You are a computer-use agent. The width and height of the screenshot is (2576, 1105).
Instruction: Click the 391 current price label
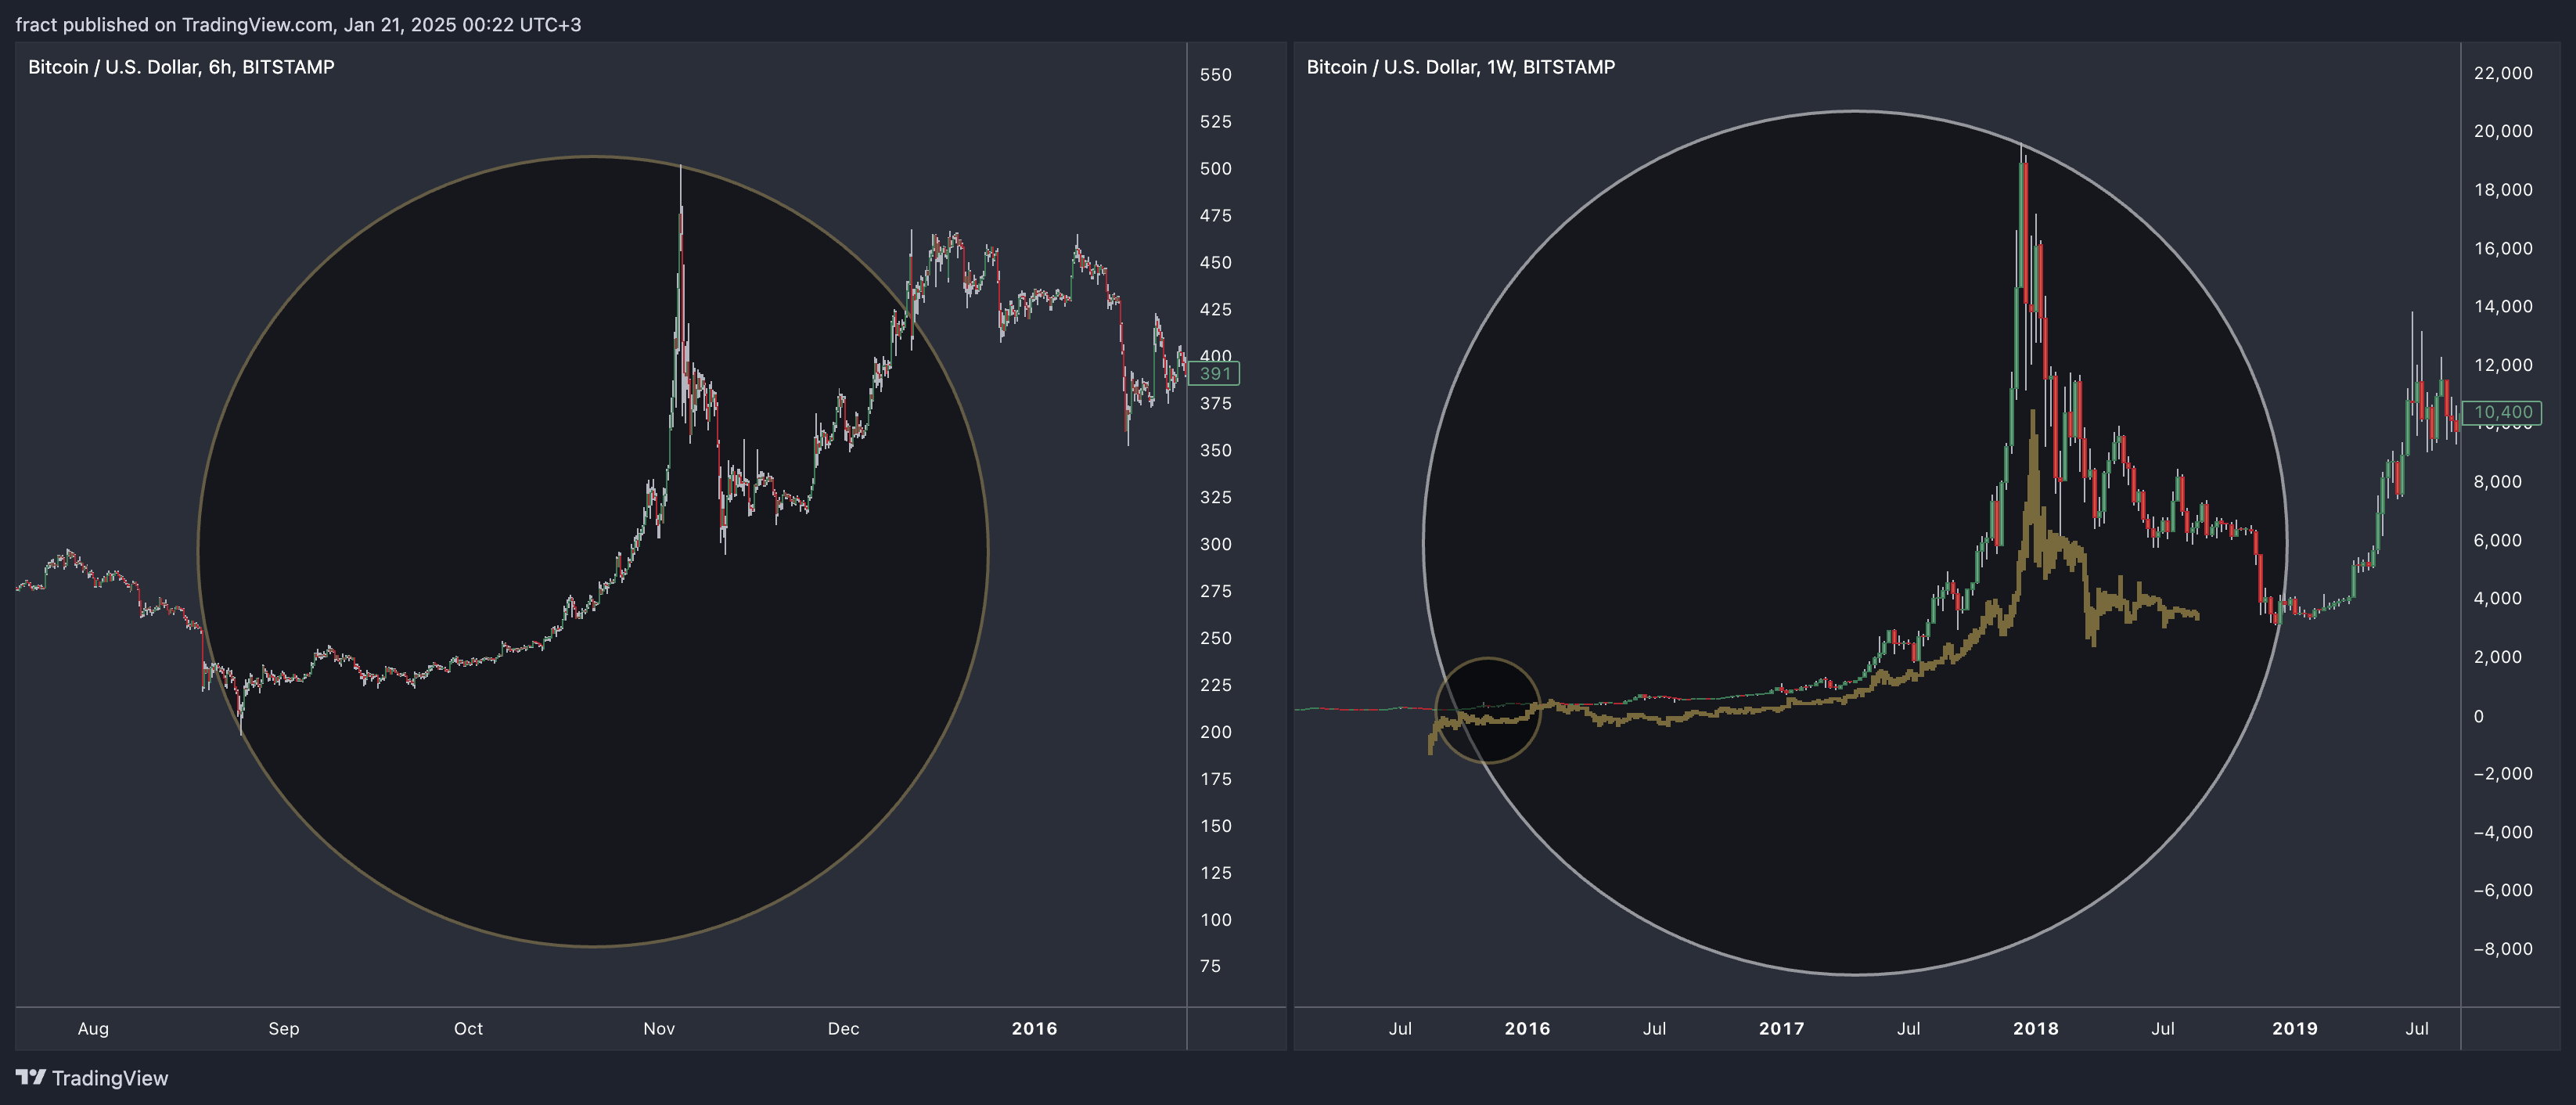click(1214, 373)
